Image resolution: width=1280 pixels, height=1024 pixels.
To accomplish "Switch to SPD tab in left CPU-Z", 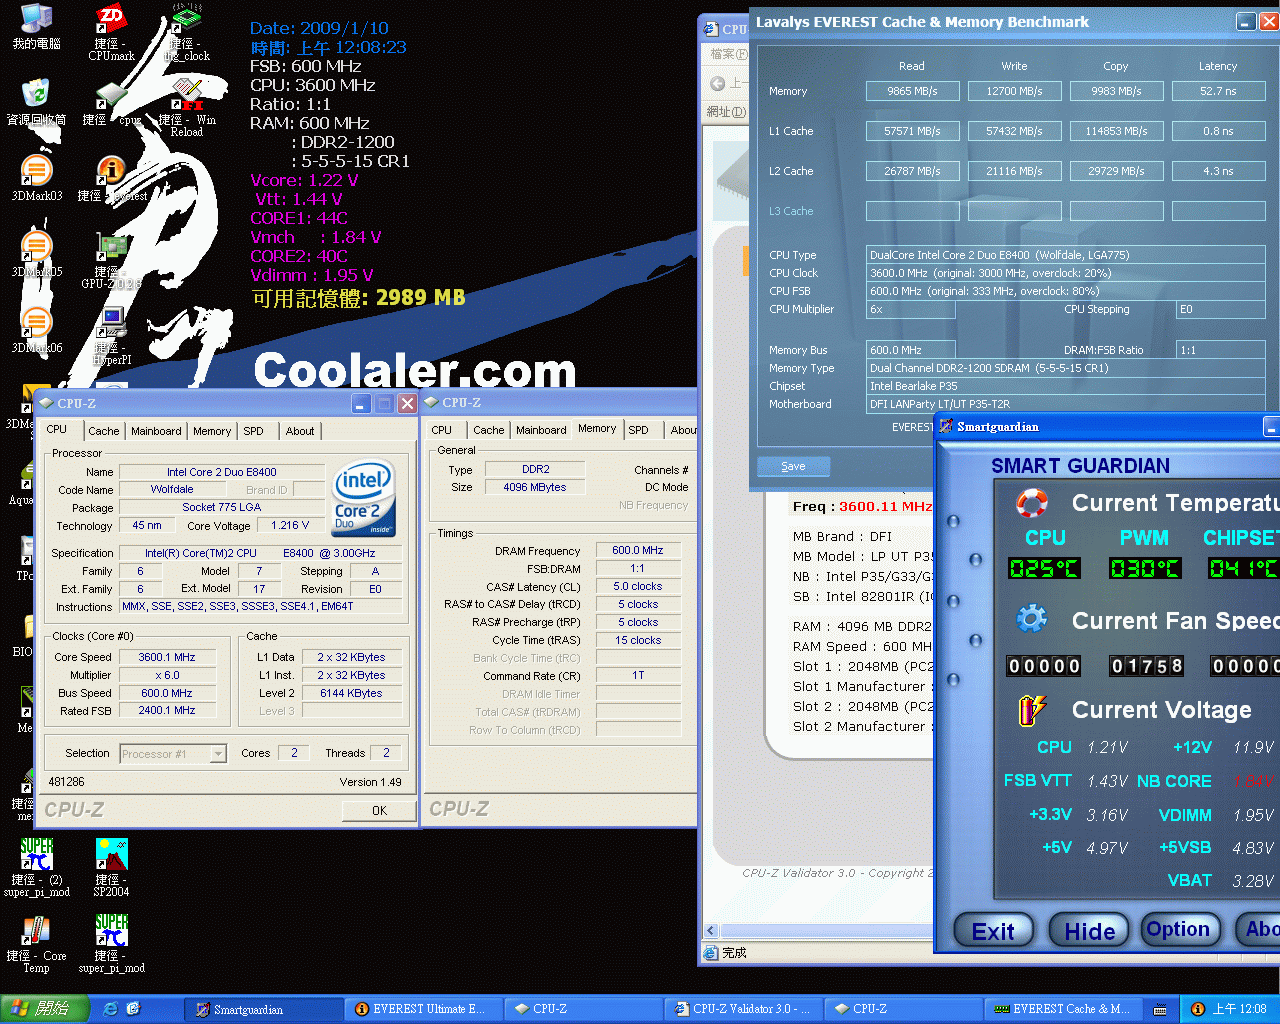I will (254, 431).
